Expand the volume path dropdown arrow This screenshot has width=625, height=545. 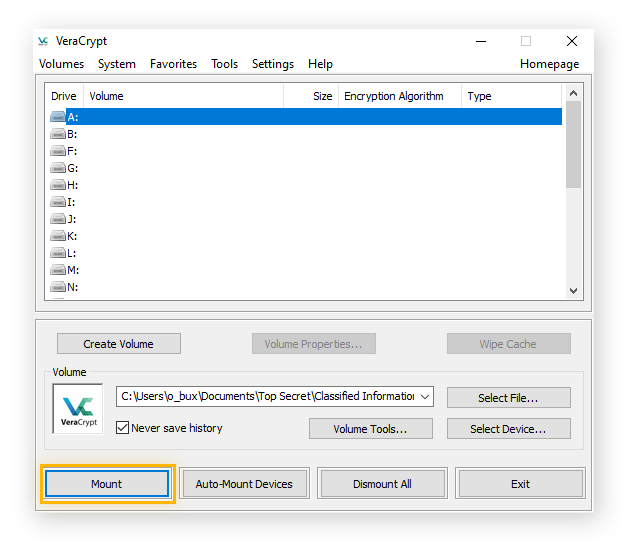click(x=425, y=396)
